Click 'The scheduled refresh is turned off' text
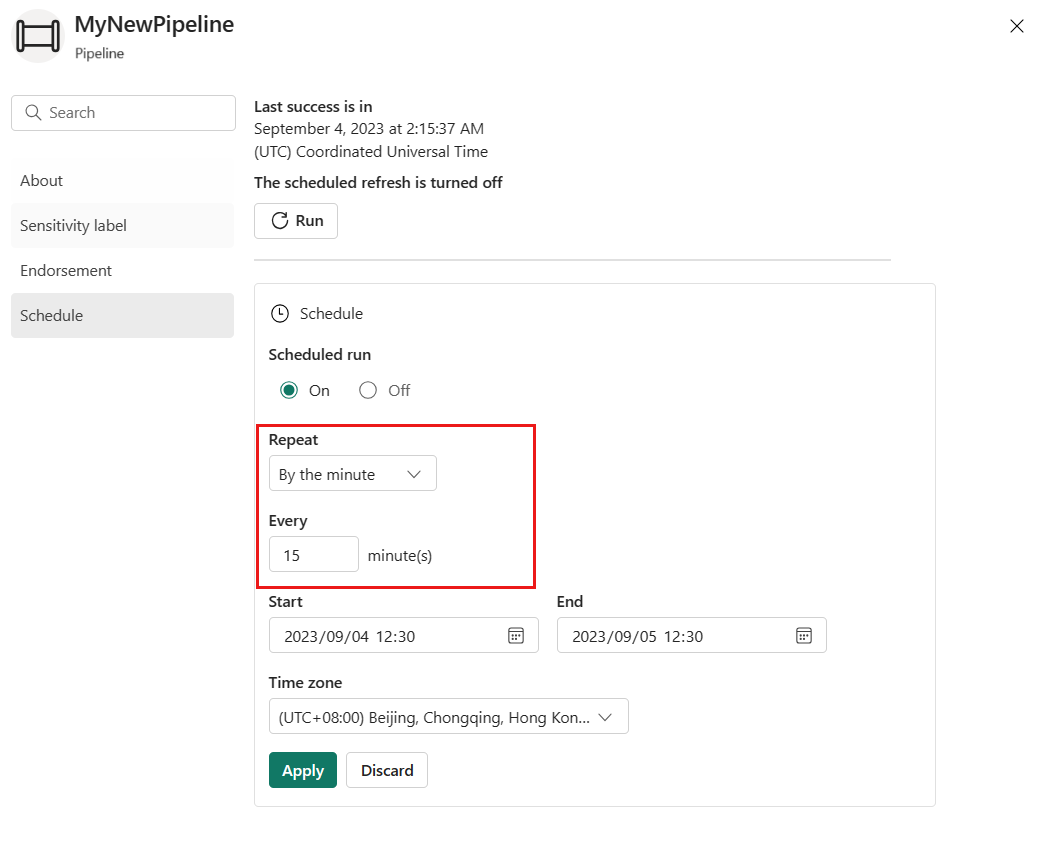 tap(378, 182)
